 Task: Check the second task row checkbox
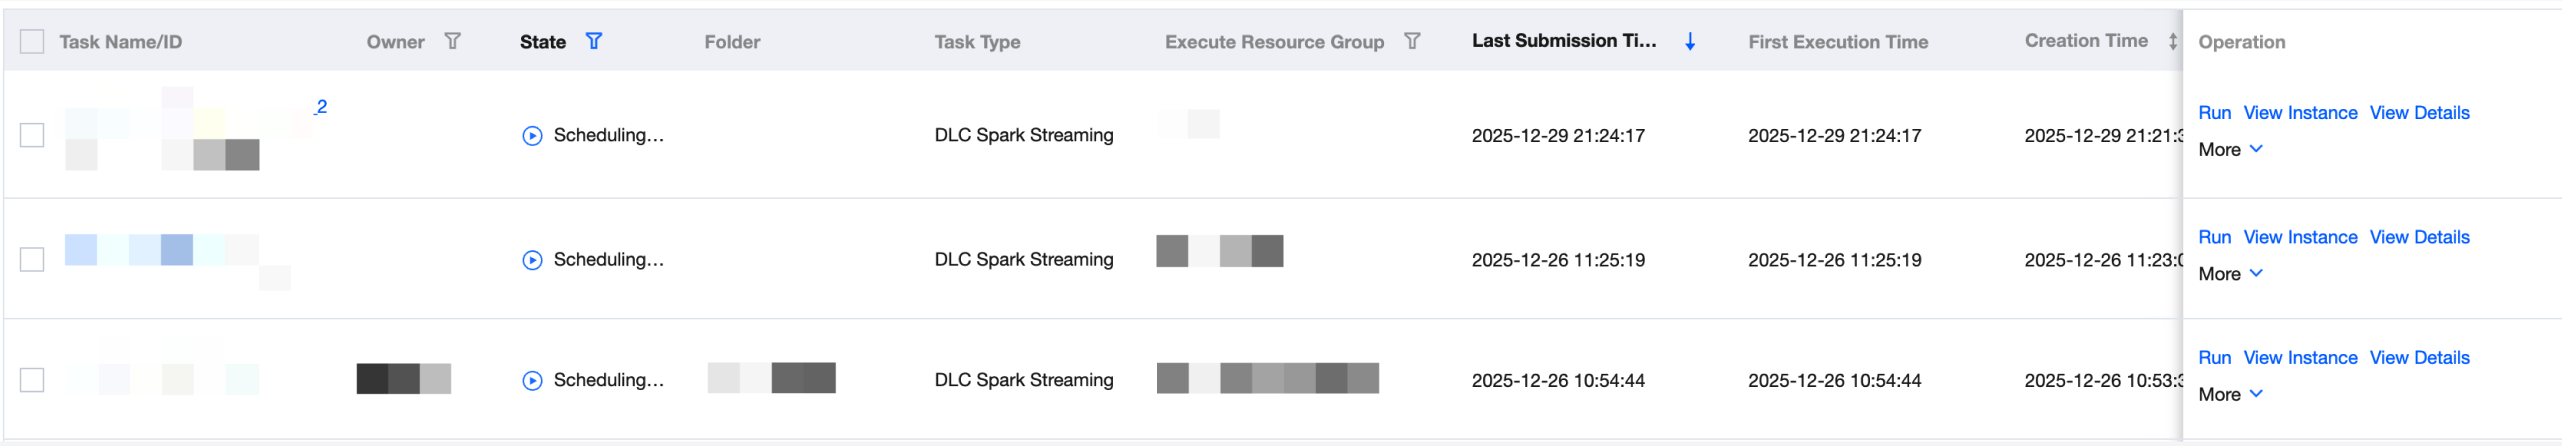32,259
